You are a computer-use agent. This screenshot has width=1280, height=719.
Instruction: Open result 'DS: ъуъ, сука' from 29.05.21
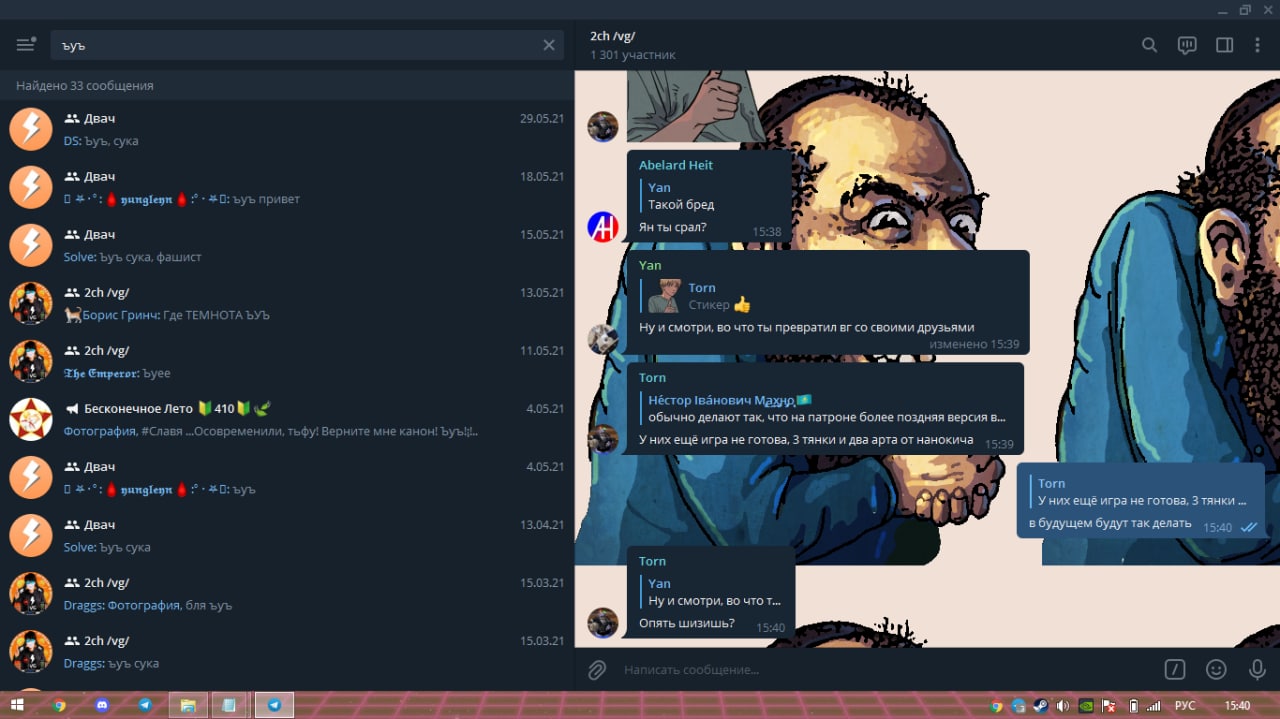287,129
